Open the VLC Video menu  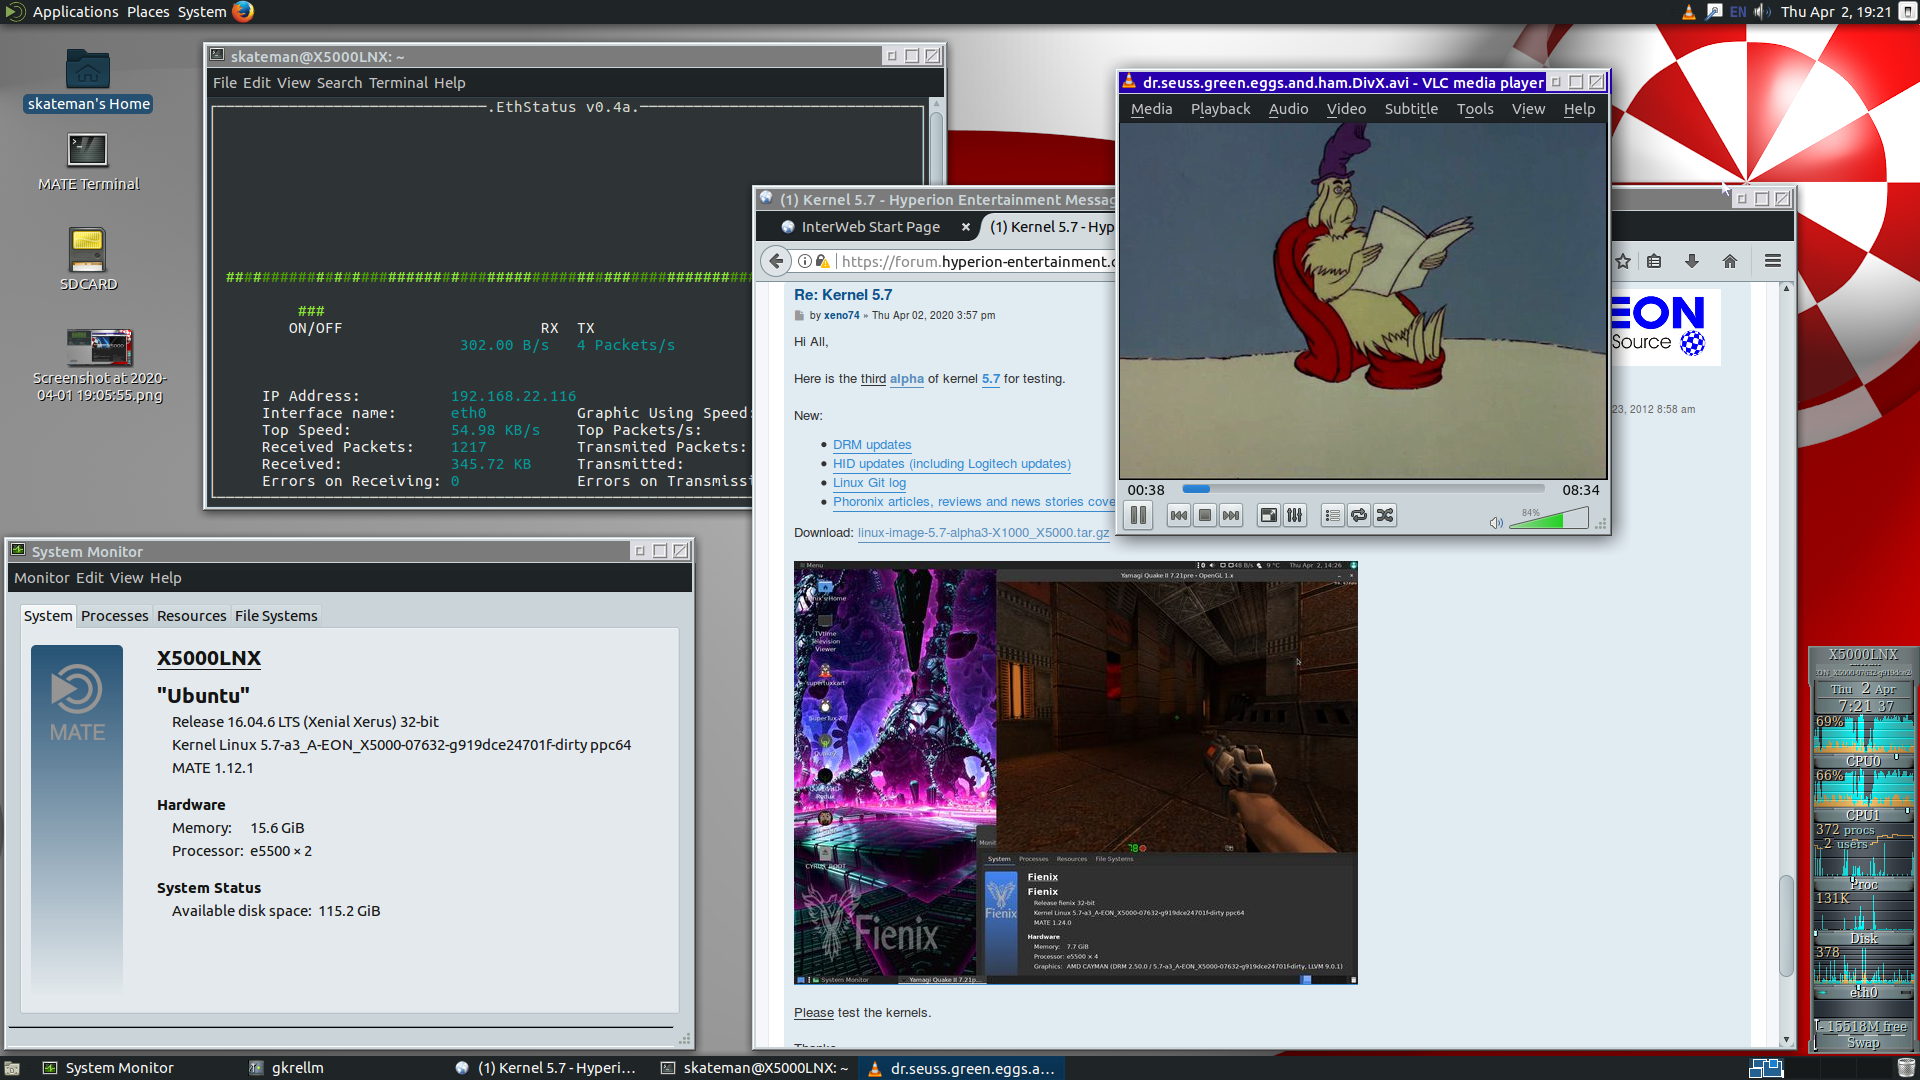point(1346,109)
